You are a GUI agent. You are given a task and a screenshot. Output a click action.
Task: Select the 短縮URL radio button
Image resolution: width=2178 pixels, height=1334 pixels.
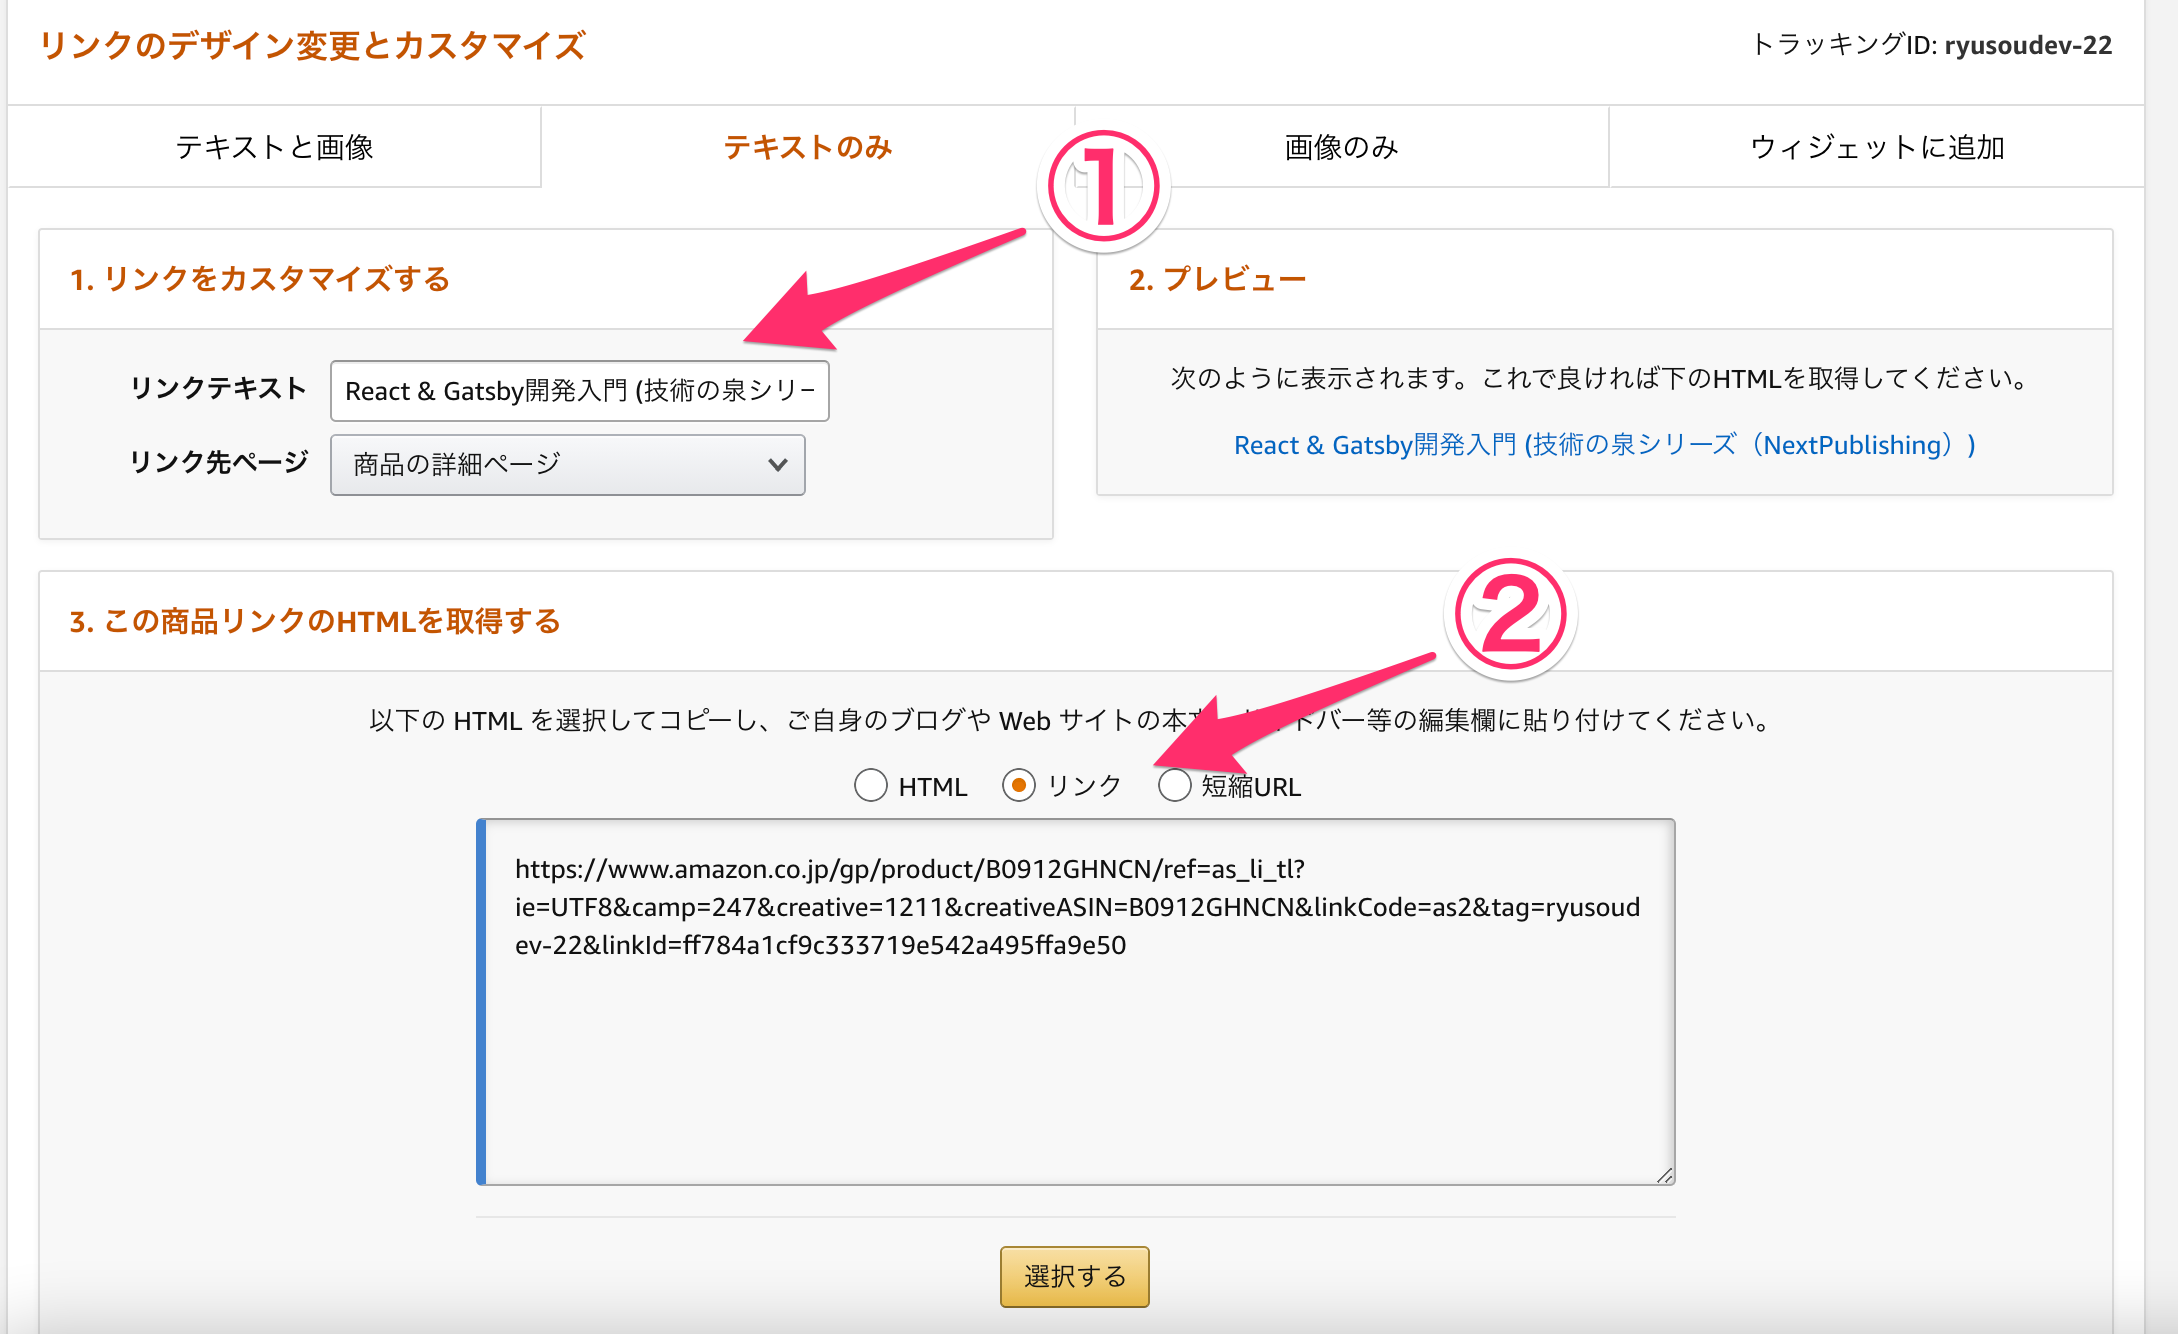pyautogui.click(x=1174, y=786)
